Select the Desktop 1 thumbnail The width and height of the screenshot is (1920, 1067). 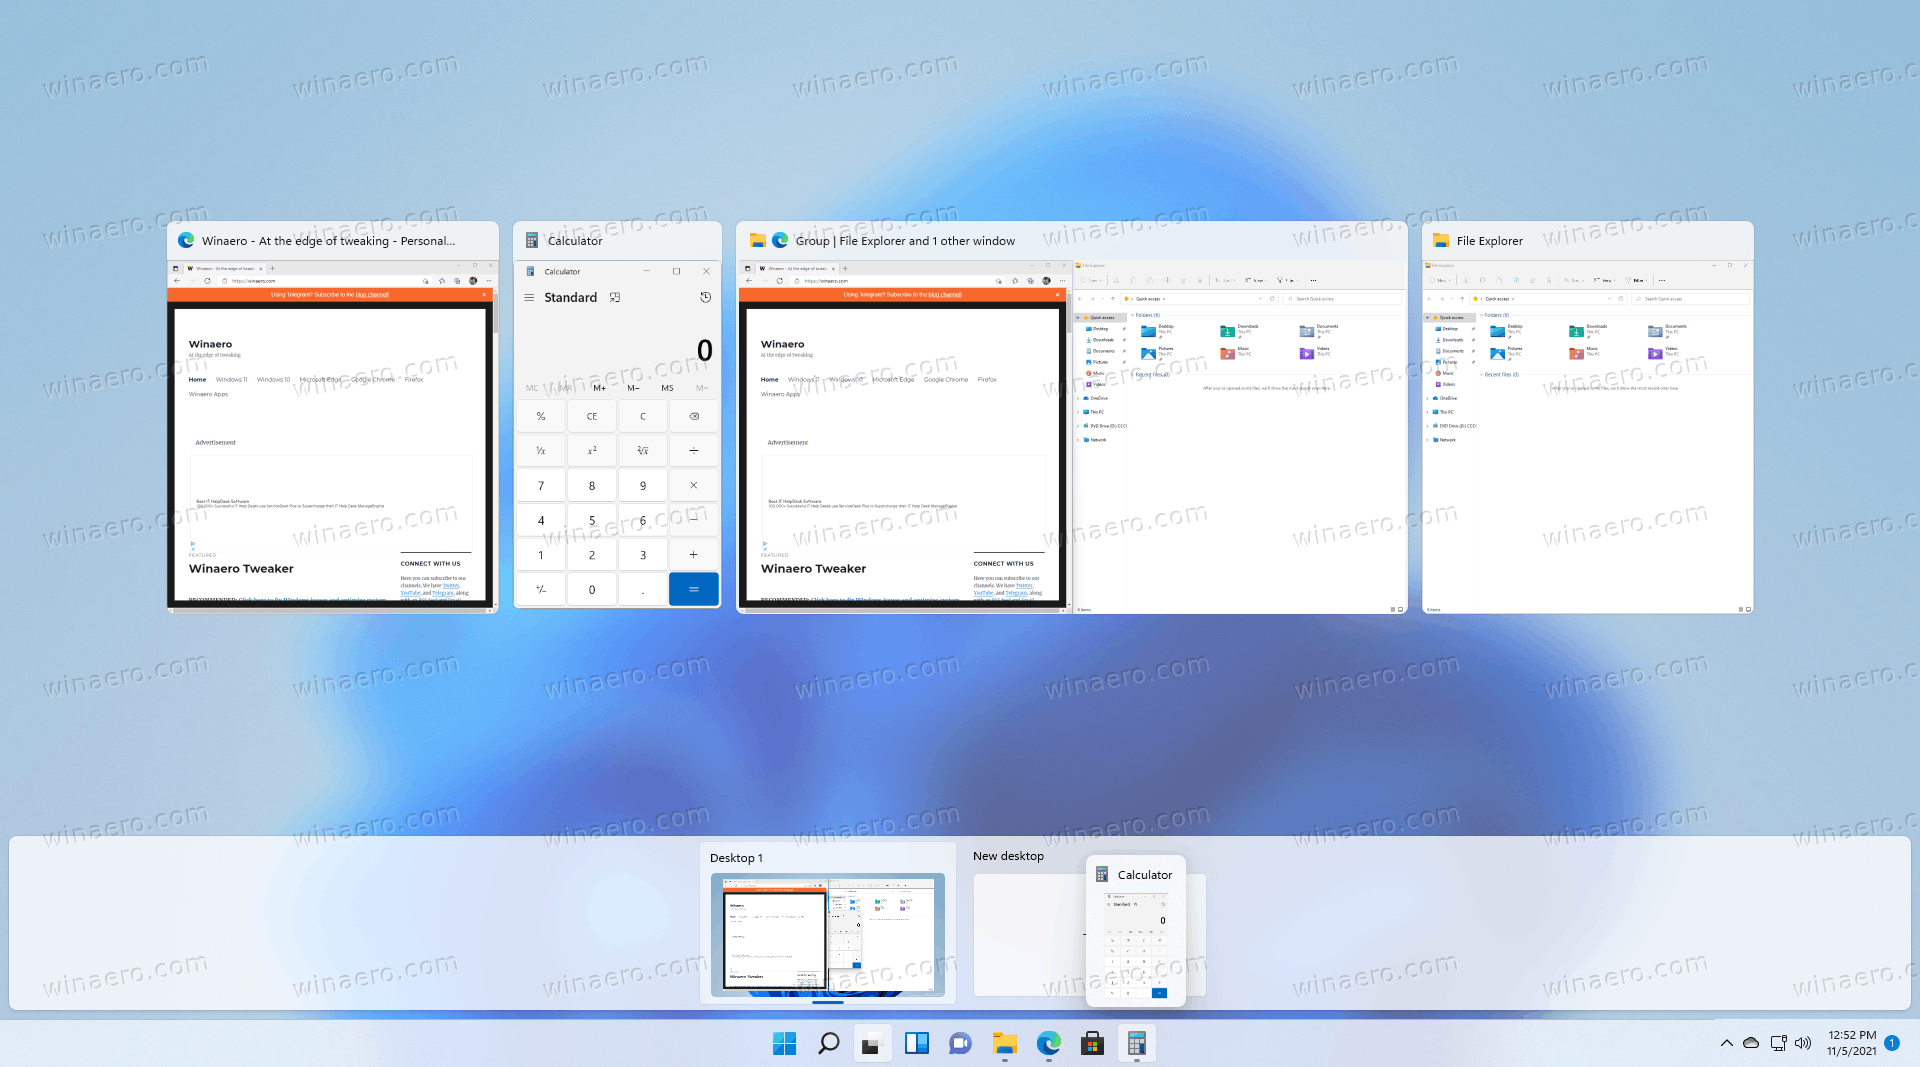828,935
